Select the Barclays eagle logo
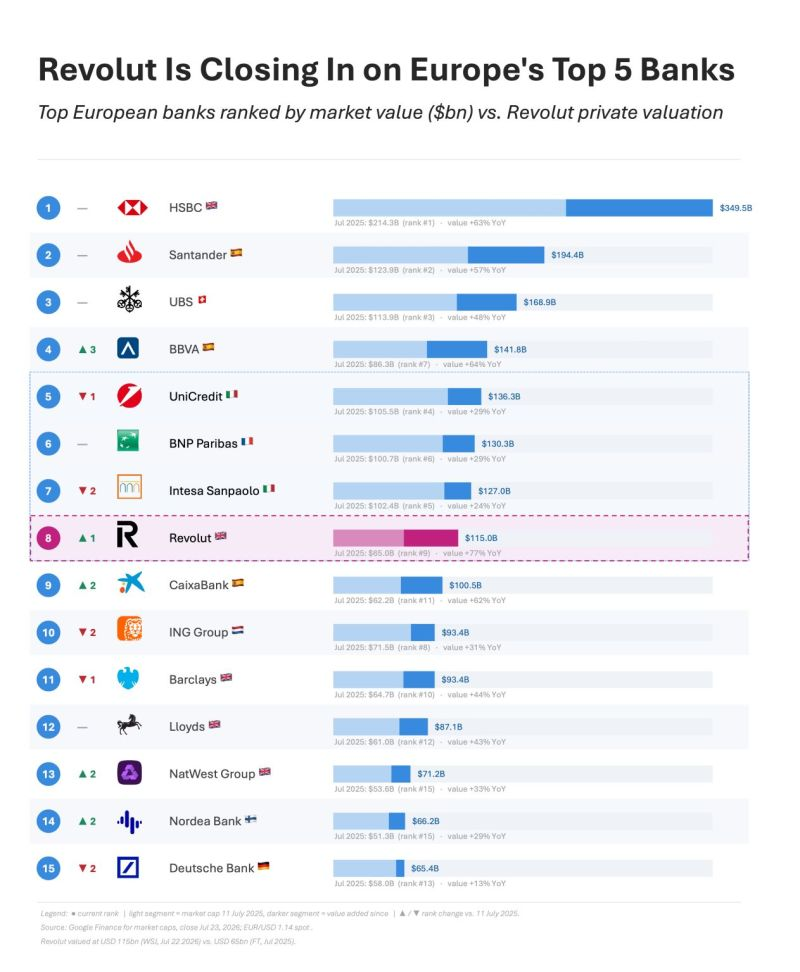Viewport: 800px width, 972px height. 128,678
